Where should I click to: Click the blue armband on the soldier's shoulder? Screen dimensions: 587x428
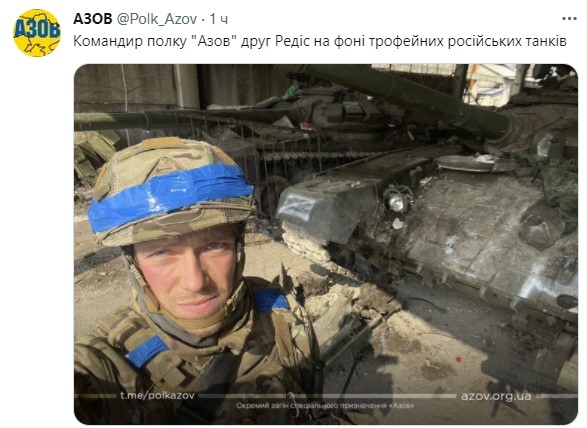271,301
